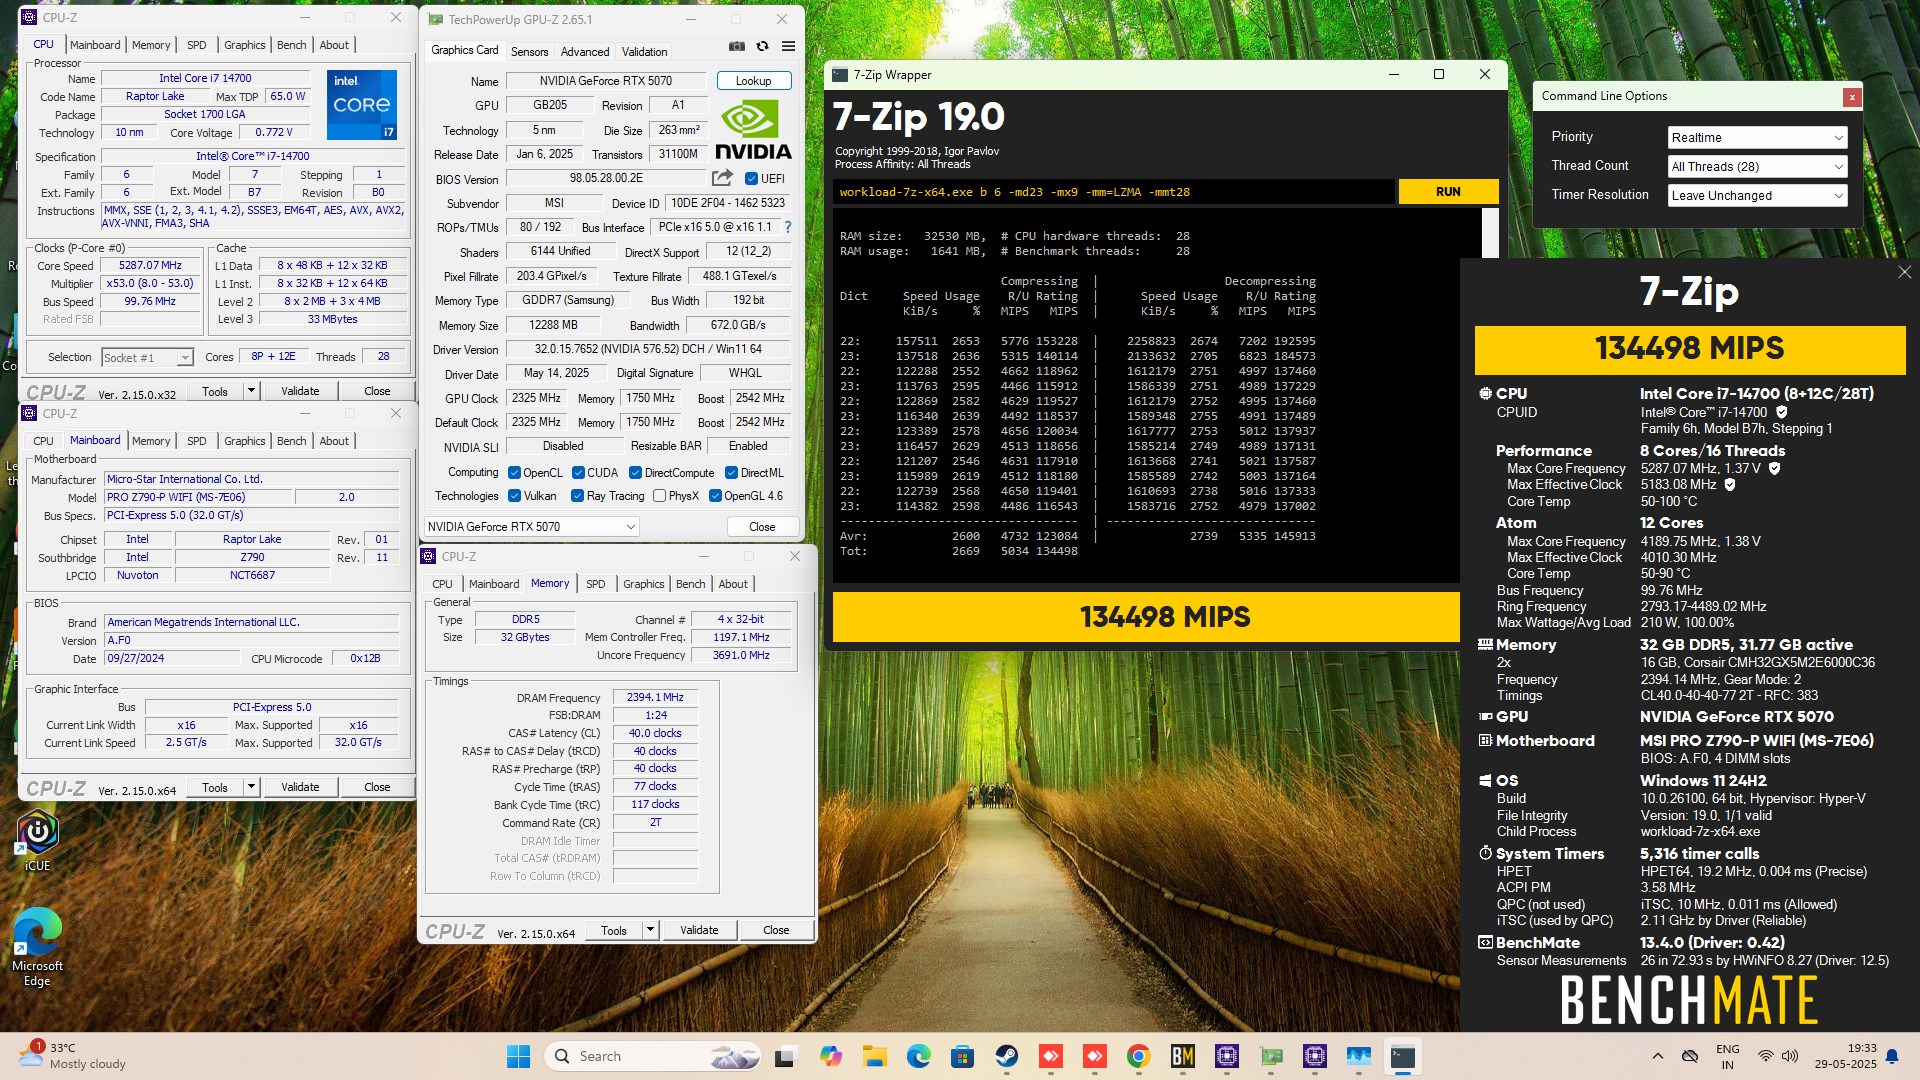Open Google Chrome from the taskbar
The width and height of the screenshot is (1920, 1080).
pos(1138,1056)
